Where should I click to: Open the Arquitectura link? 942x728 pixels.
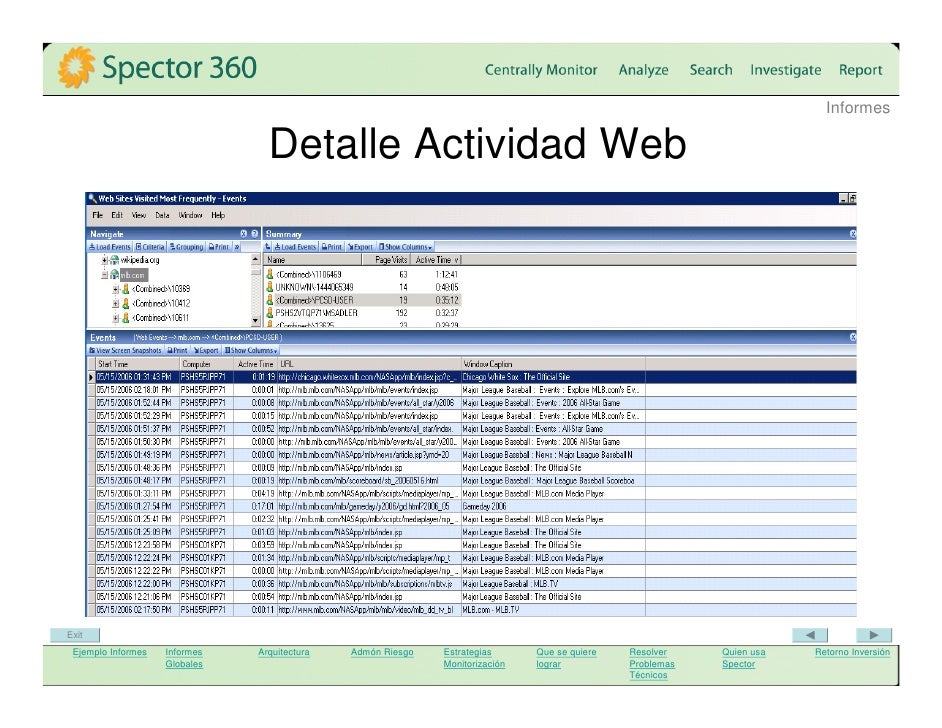(x=284, y=652)
